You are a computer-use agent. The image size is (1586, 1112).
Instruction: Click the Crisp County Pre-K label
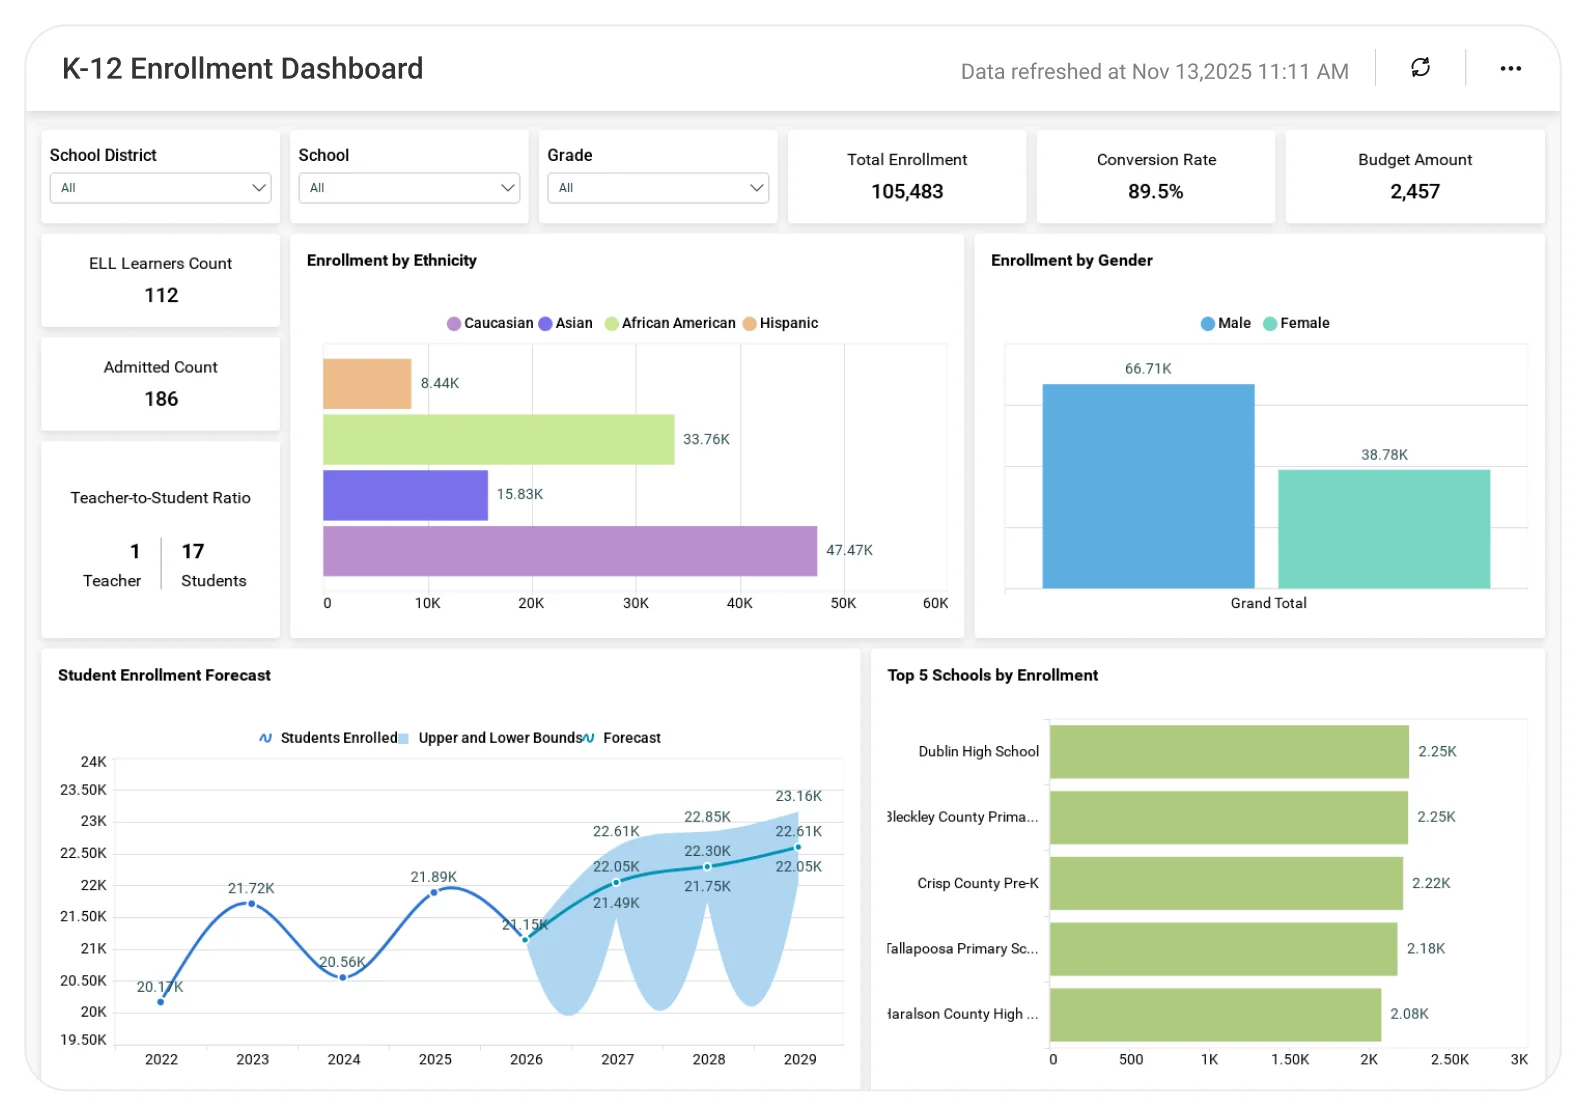[x=978, y=883]
